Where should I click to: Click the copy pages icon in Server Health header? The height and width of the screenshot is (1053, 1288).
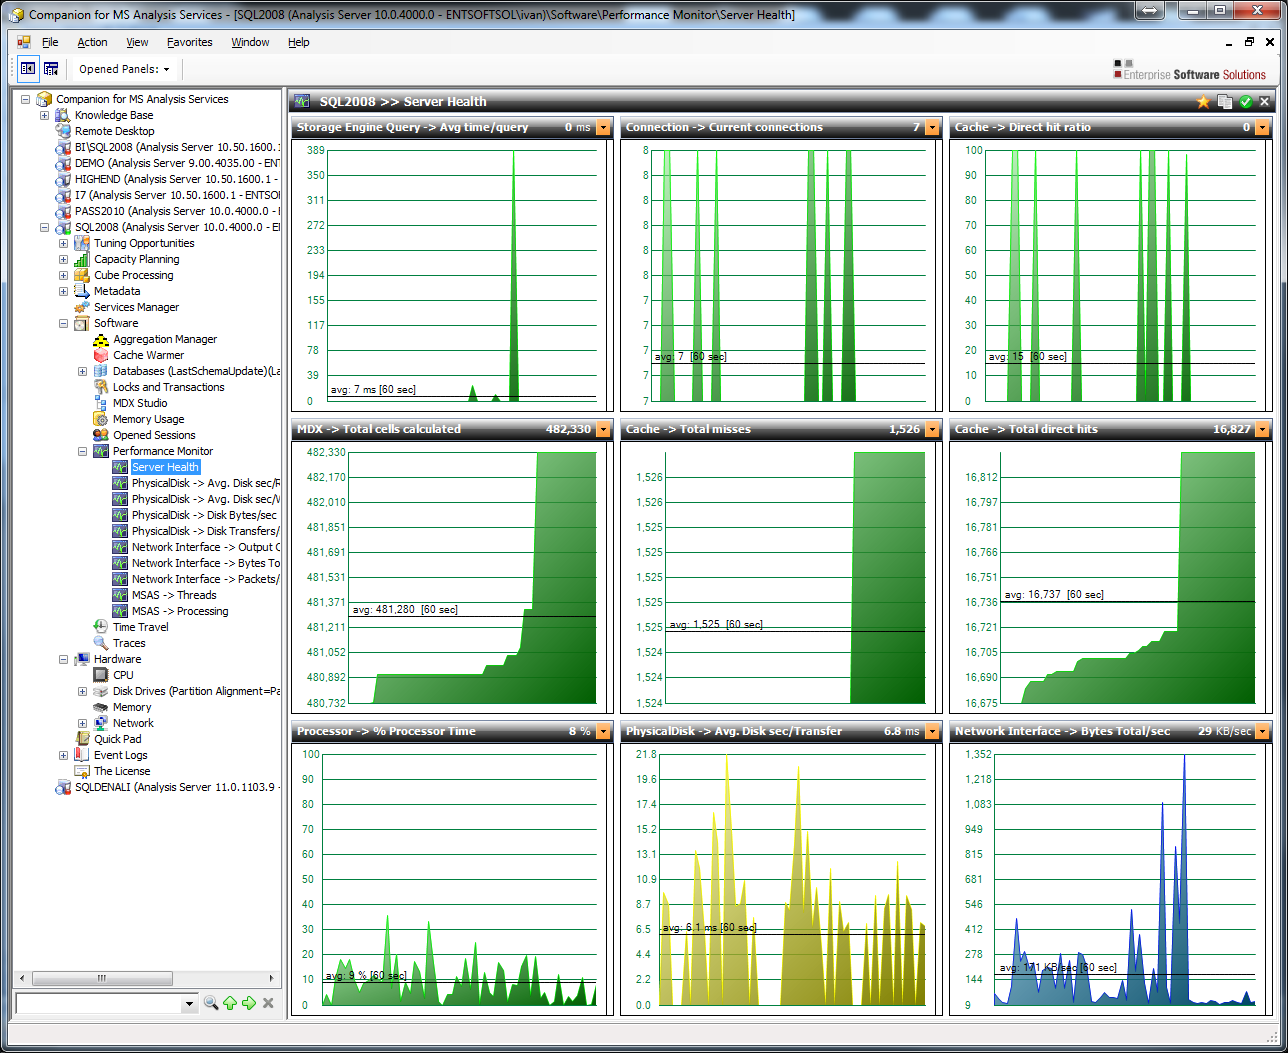pyautogui.click(x=1224, y=102)
